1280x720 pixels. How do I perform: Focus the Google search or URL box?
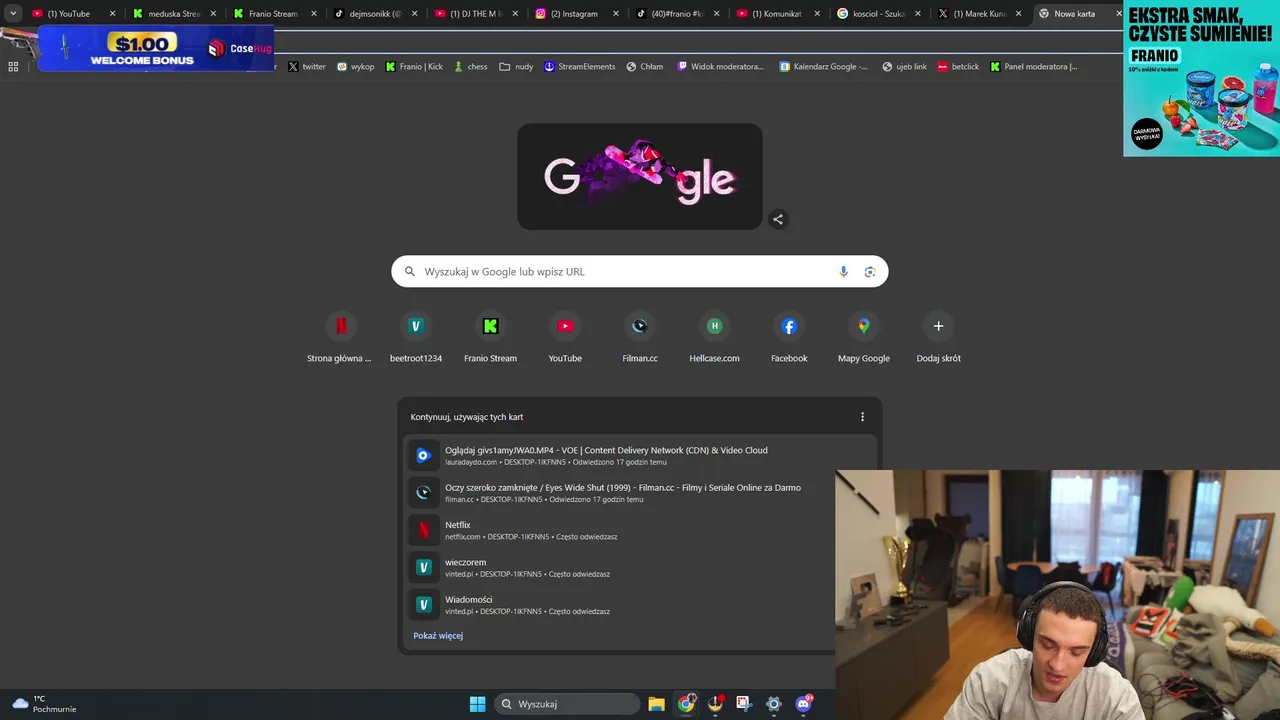[x=640, y=272]
